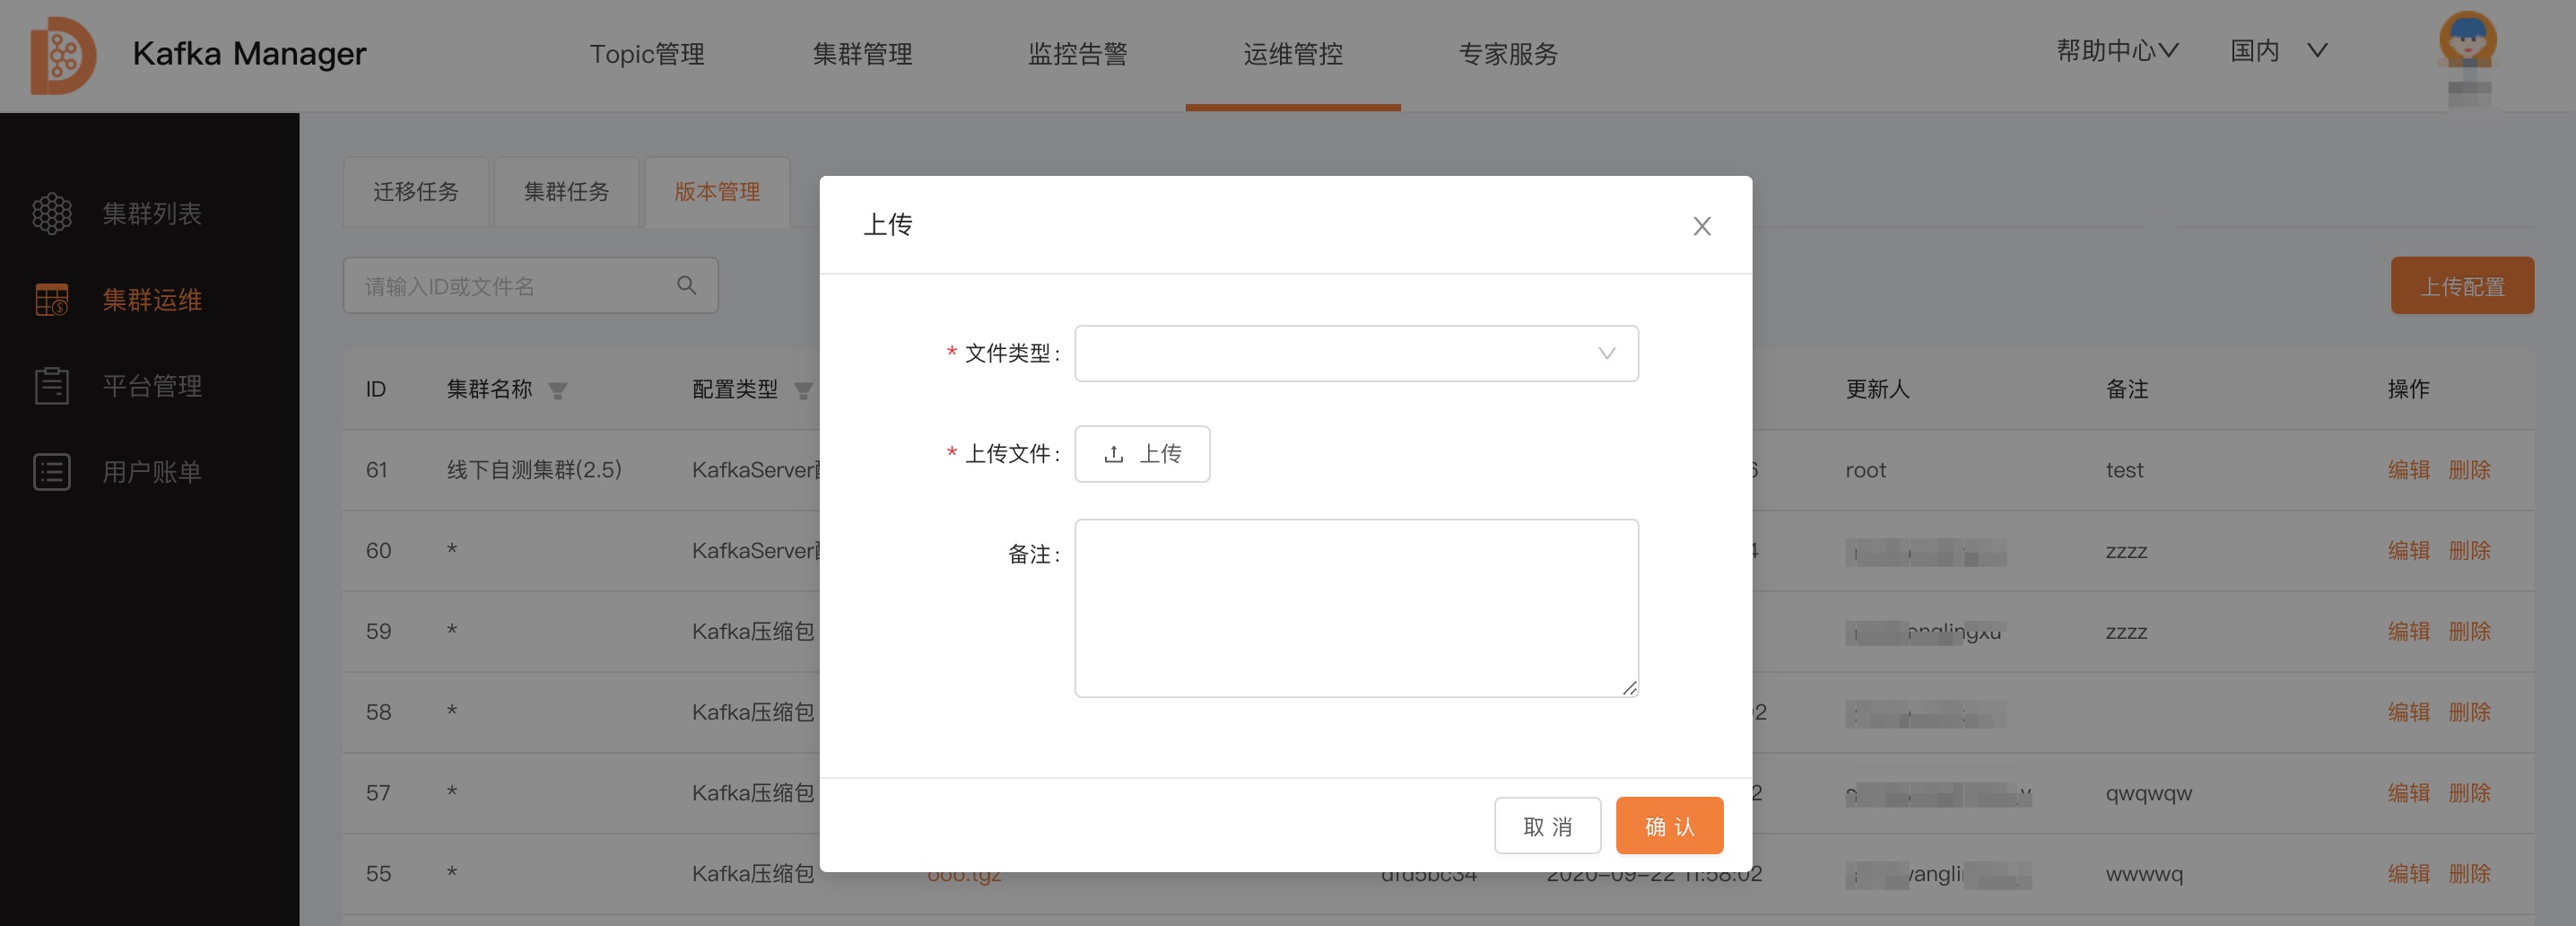
Task: Open 集群运维 from the sidebar
Action: [150, 299]
